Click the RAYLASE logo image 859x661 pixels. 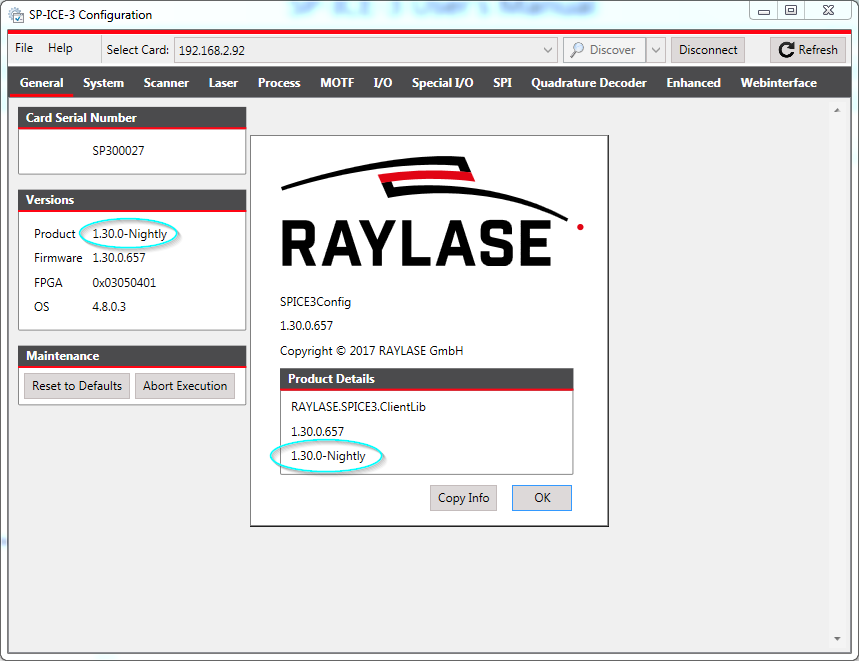(x=432, y=212)
